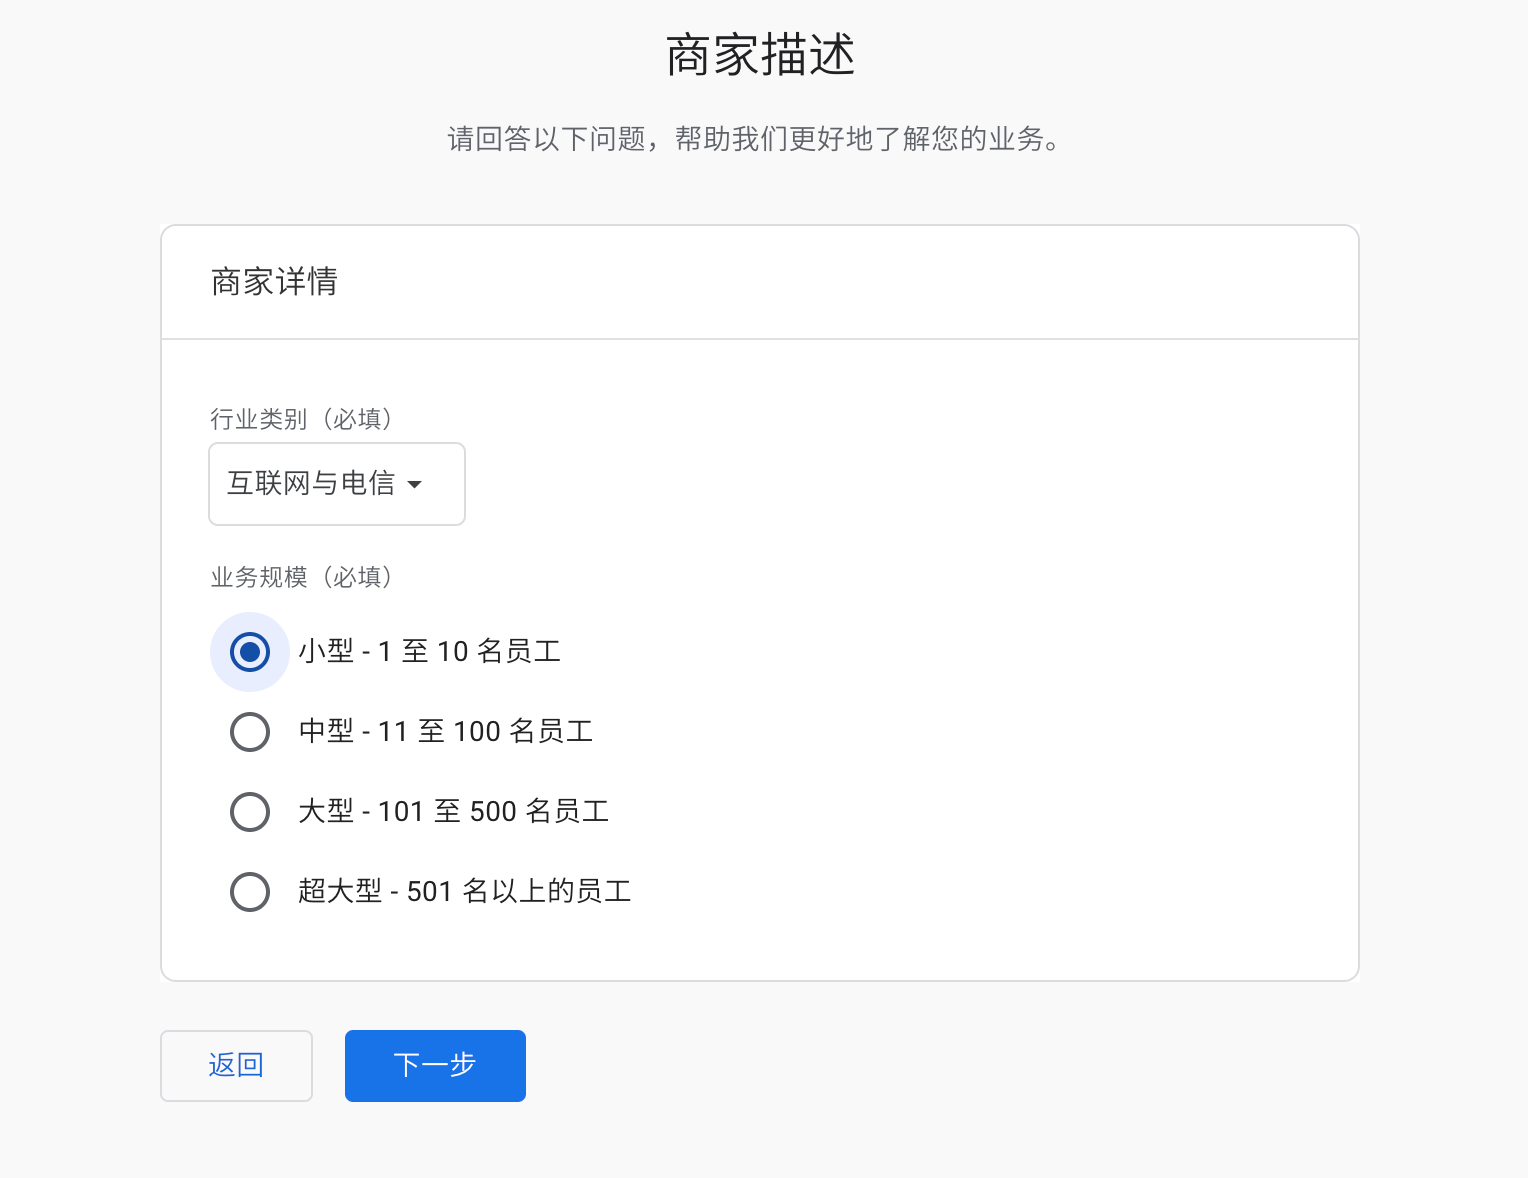Click the 商家详情 card header
The image size is (1528, 1178).
pyautogui.click(x=274, y=282)
